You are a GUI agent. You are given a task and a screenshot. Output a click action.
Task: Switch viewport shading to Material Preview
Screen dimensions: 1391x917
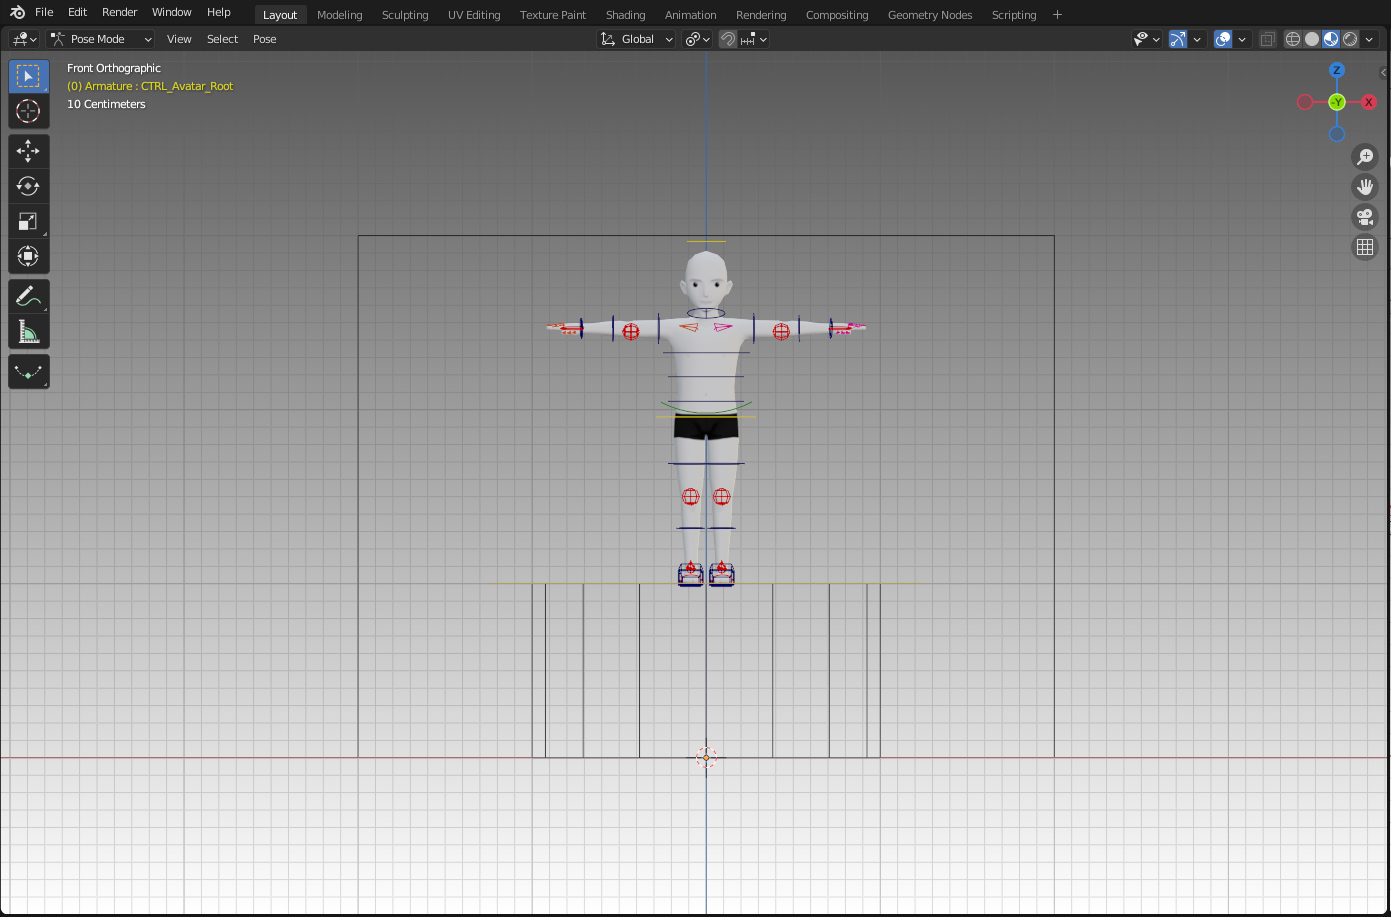pyautogui.click(x=1331, y=39)
